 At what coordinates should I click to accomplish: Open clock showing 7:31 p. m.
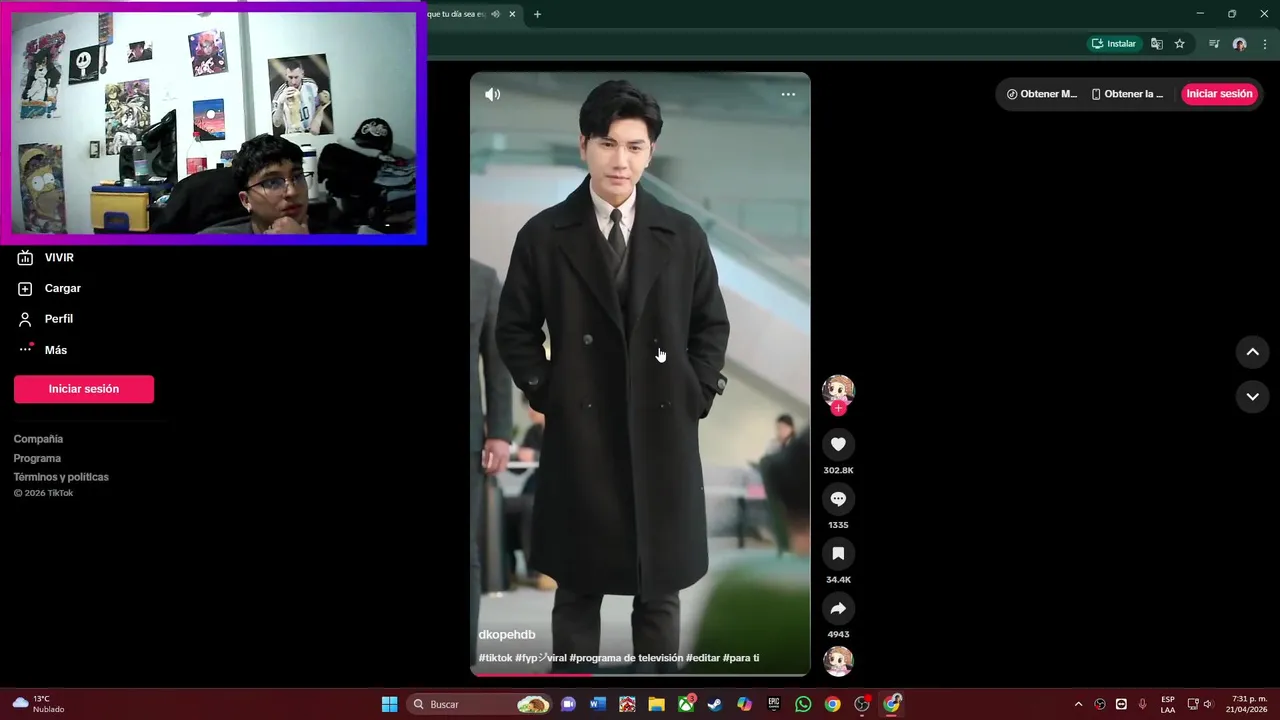(x=1247, y=704)
